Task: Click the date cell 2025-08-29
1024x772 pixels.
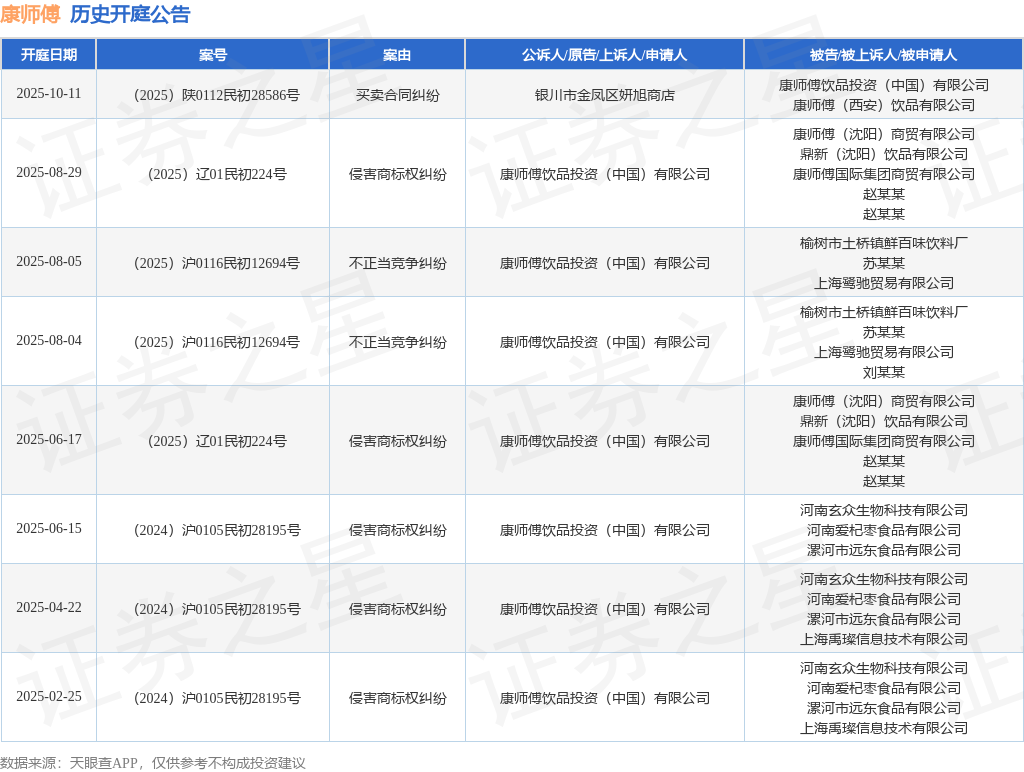Action: 49,172
